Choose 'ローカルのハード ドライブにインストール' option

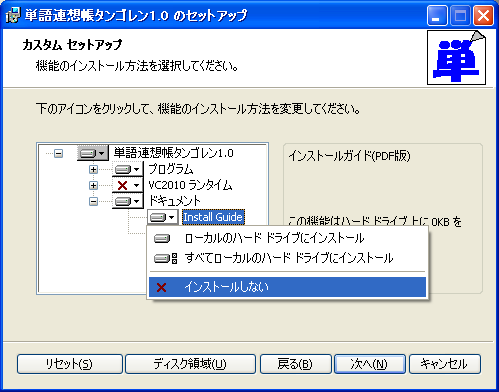click(x=287, y=238)
